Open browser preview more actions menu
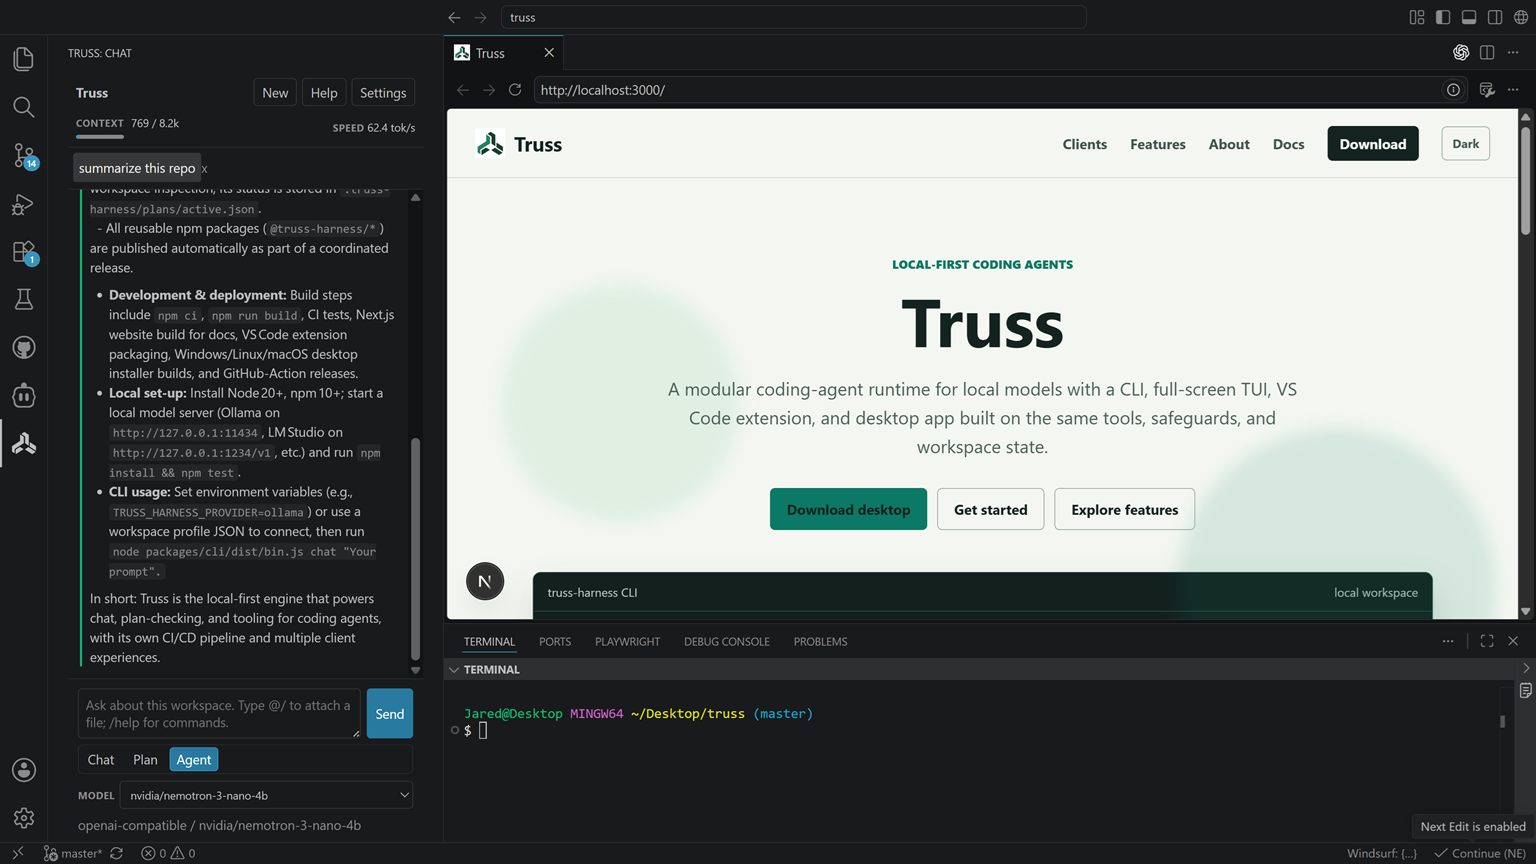This screenshot has width=1536, height=864. pos(1513,90)
